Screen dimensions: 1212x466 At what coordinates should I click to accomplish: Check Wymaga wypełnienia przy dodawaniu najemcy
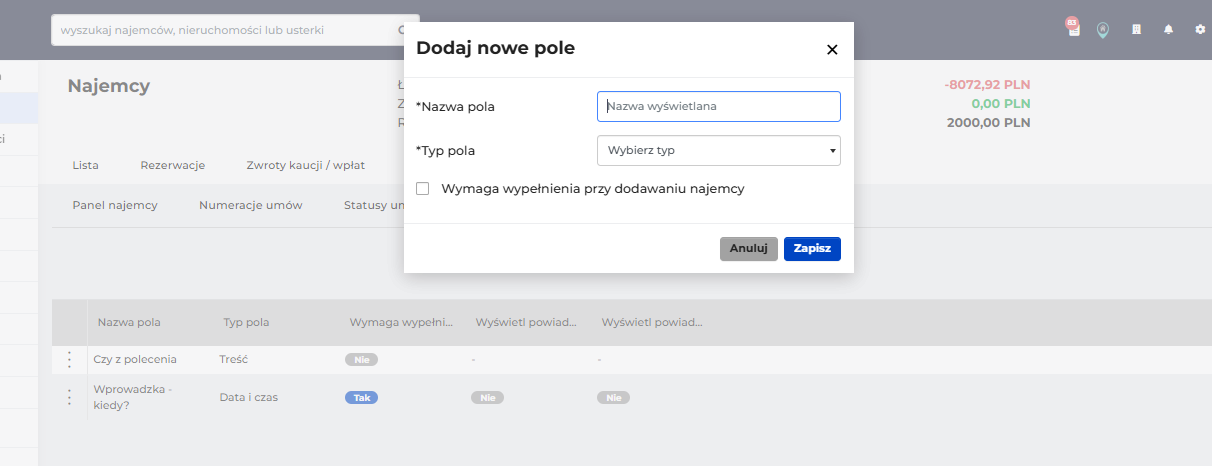(x=422, y=188)
